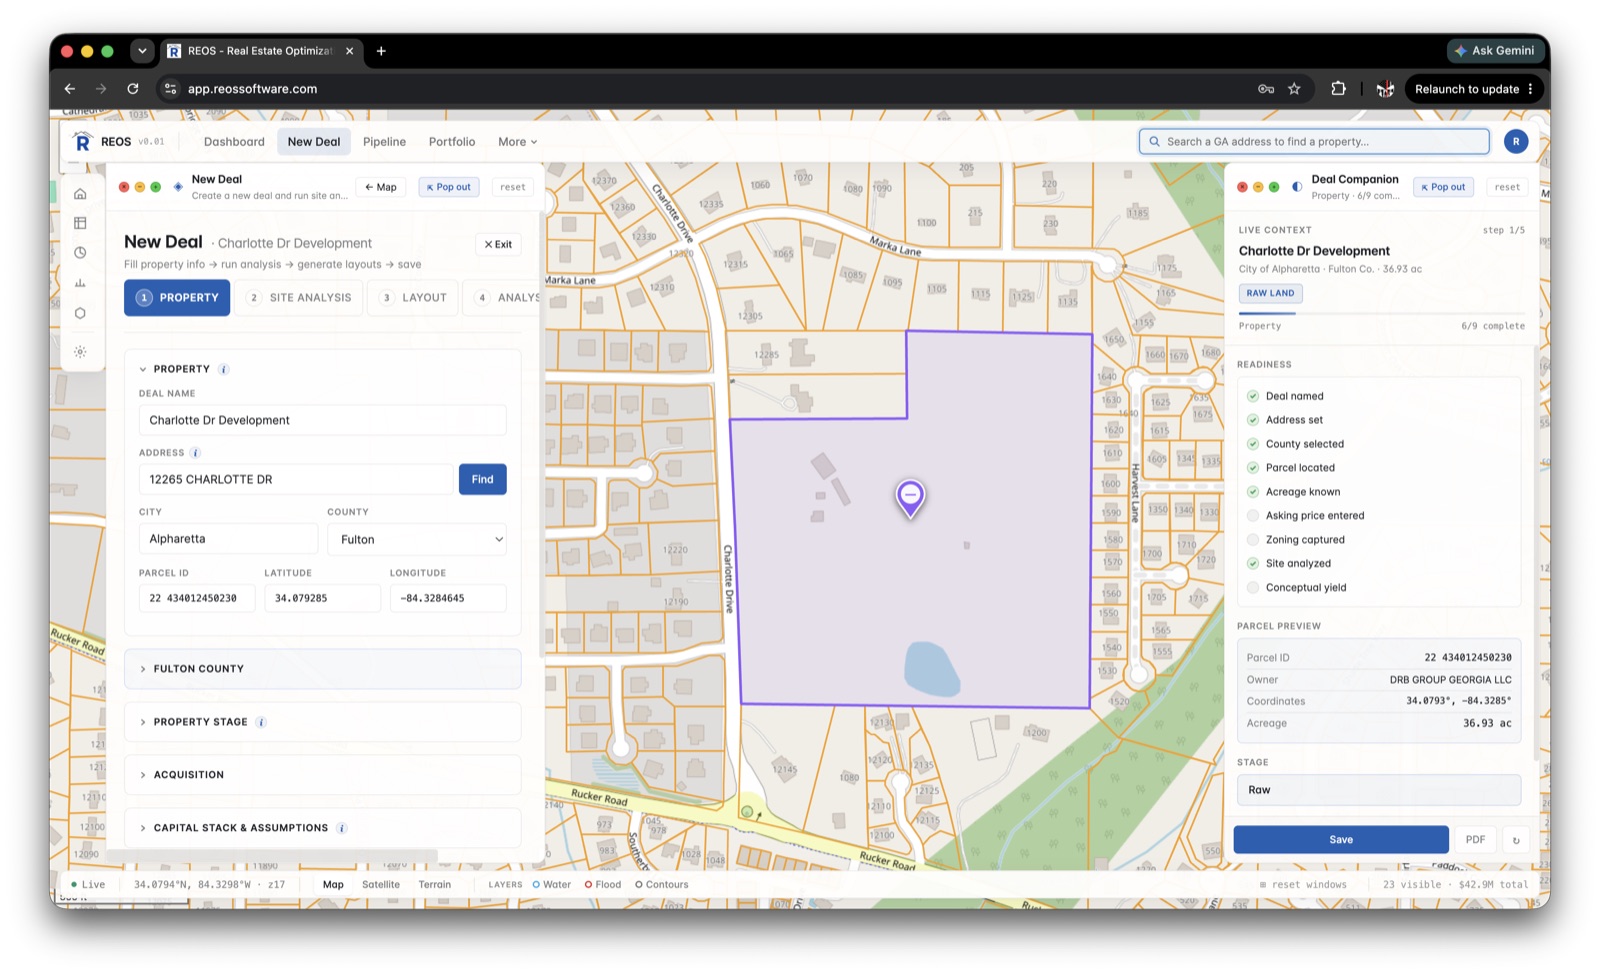
Task: Save the deal with the Save button
Action: [x=1341, y=840]
